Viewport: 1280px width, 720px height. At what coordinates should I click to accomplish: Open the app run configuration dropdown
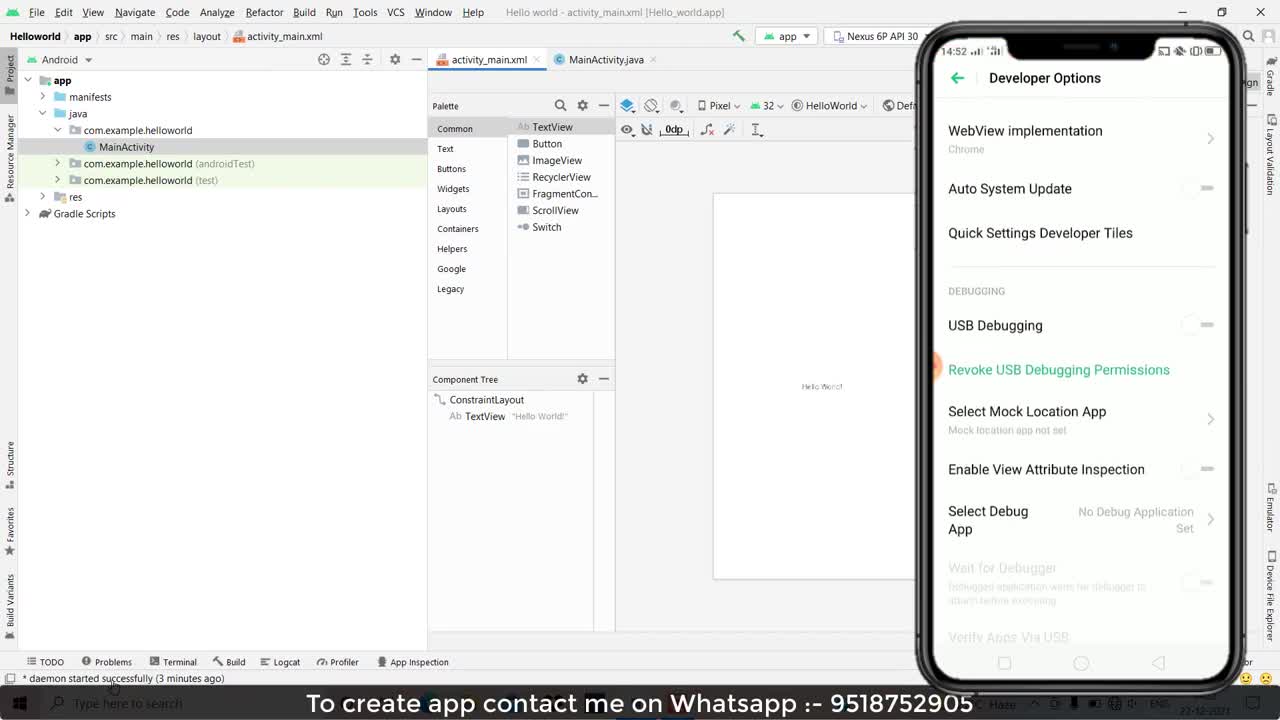coord(788,36)
